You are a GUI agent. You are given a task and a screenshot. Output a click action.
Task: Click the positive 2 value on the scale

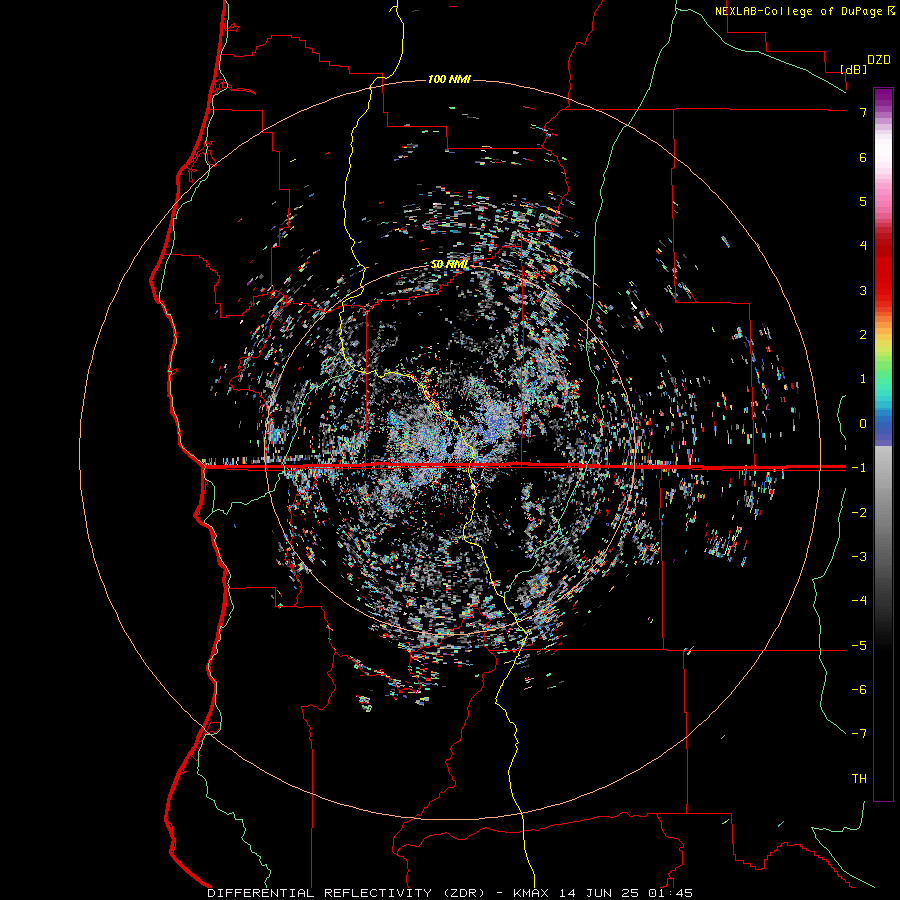pyautogui.click(x=863, y=335)
